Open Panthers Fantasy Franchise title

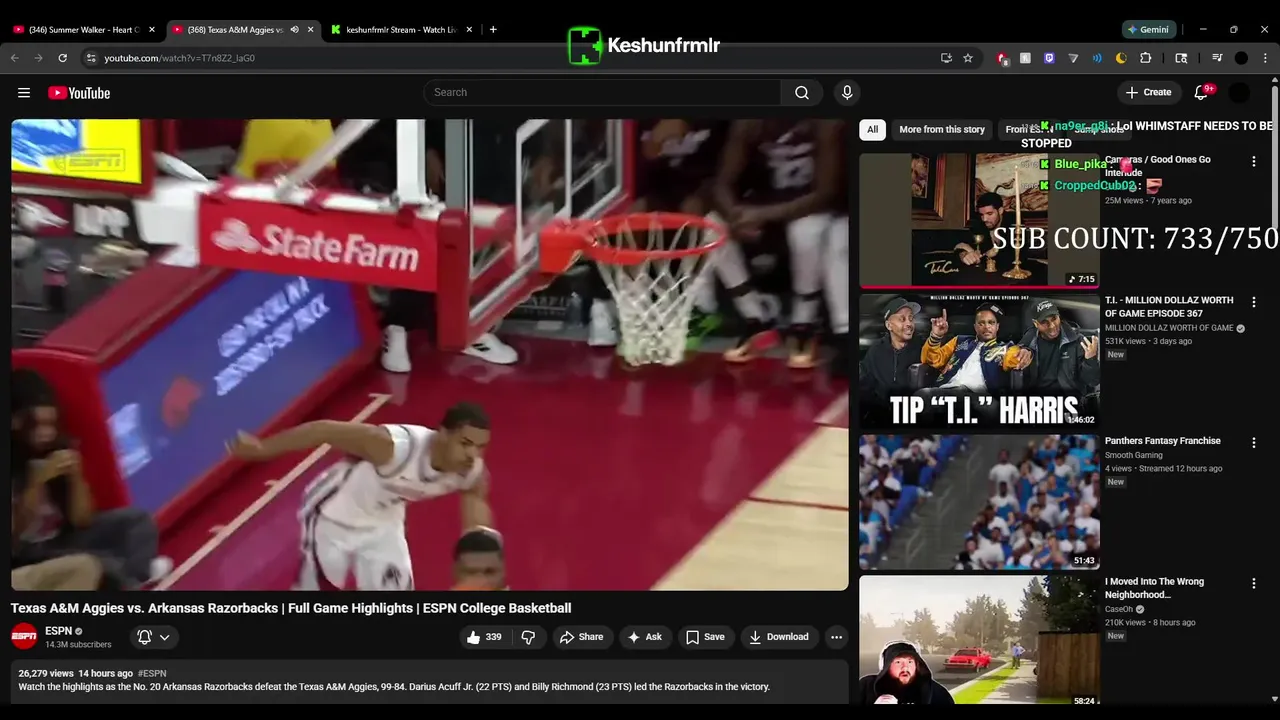(x=1163, y=441)
